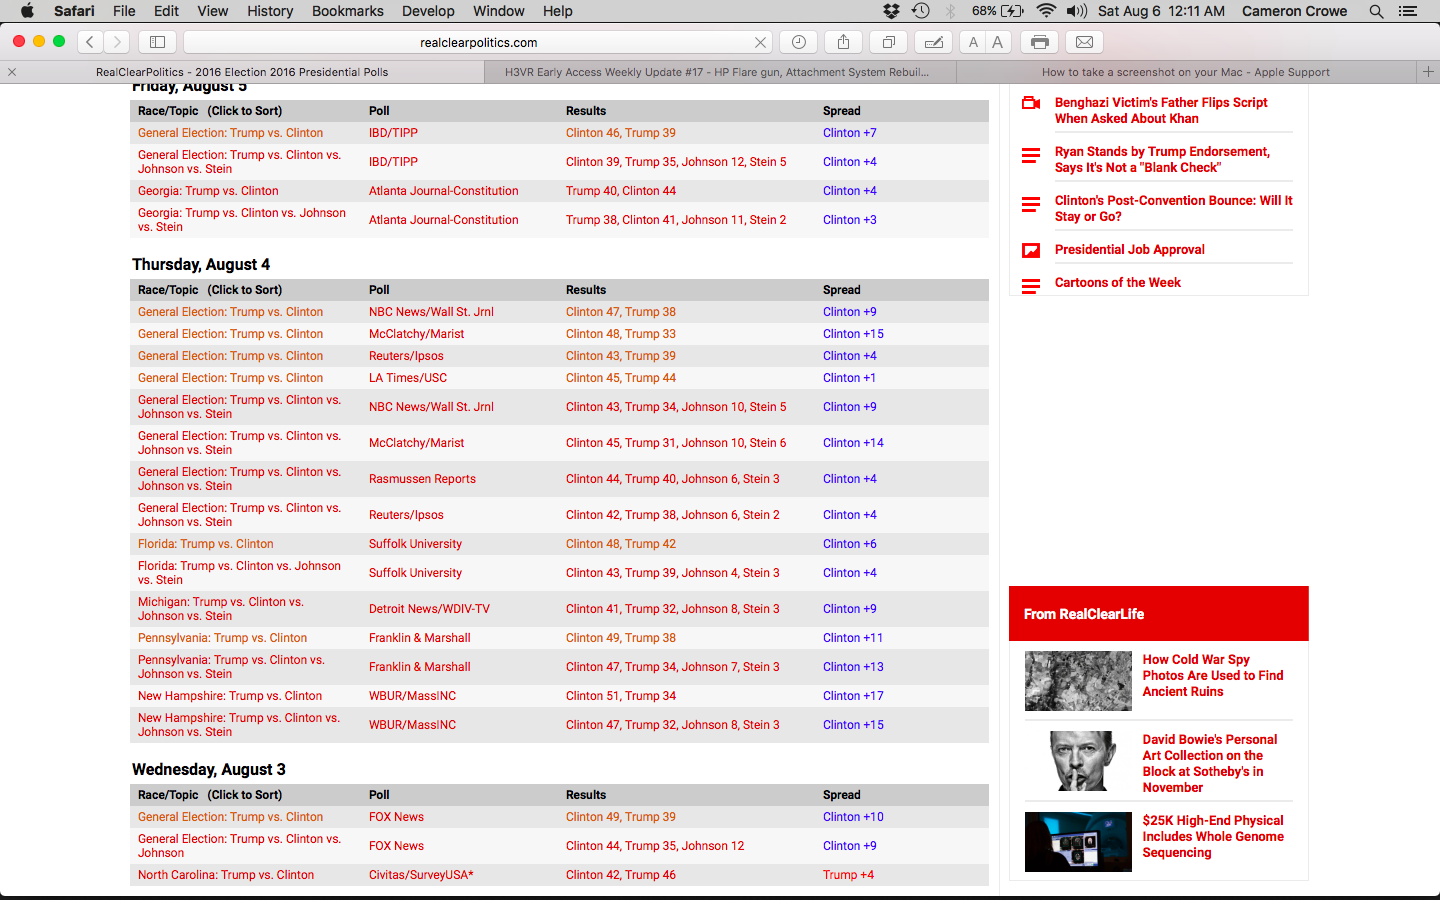
Task: Open Michigan four-way race link
Action: point(221,609)
